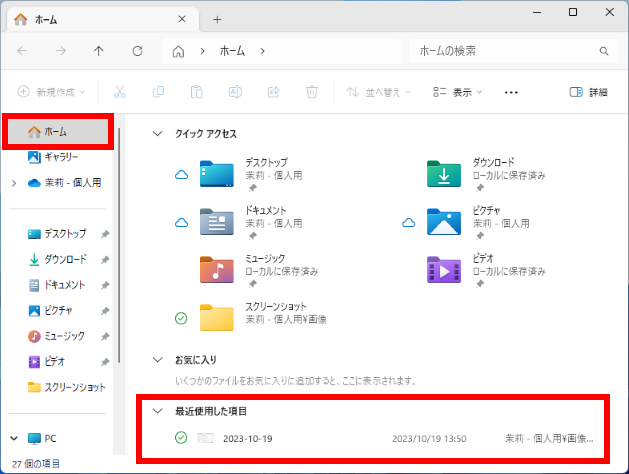Select ピクチャ in the navigation pane

tap(50, 311)
